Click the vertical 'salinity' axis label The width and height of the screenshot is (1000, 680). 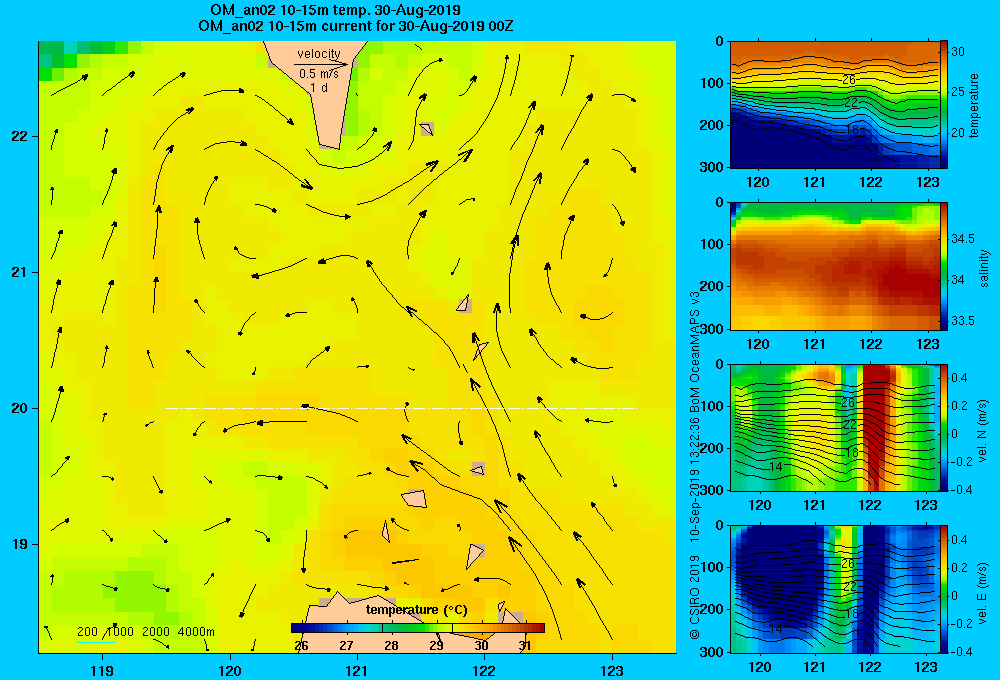pyautogui.click(x=984, y=268)
